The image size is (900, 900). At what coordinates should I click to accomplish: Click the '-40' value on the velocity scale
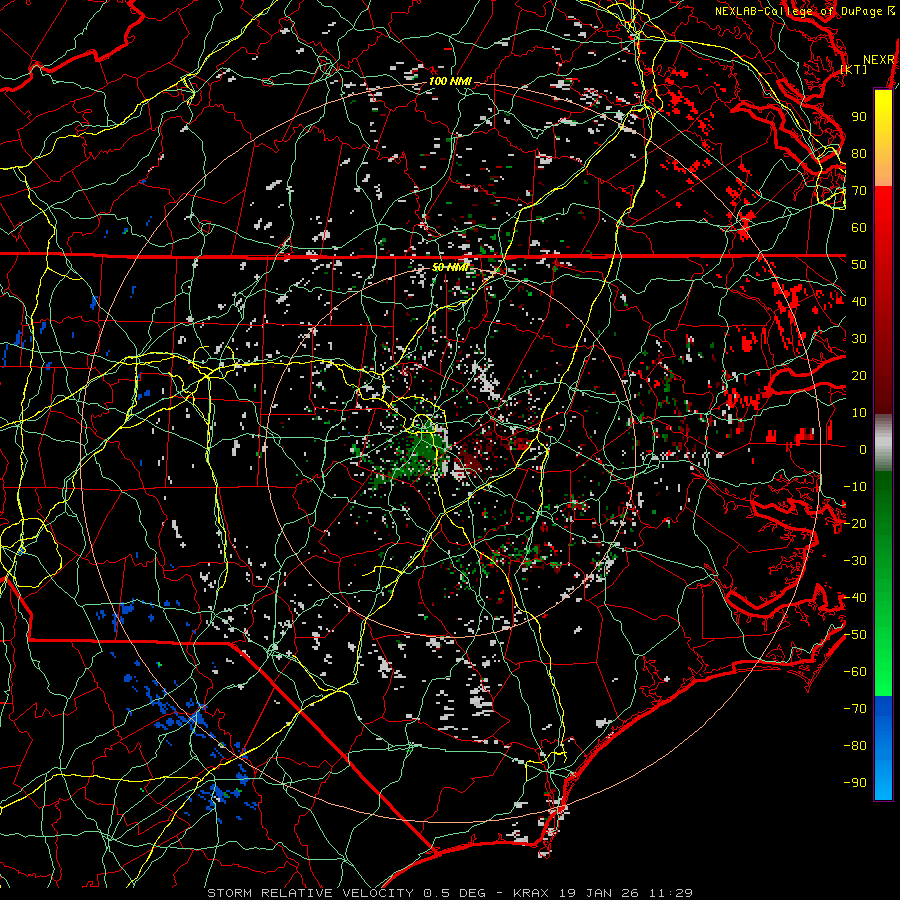point(855,598)
